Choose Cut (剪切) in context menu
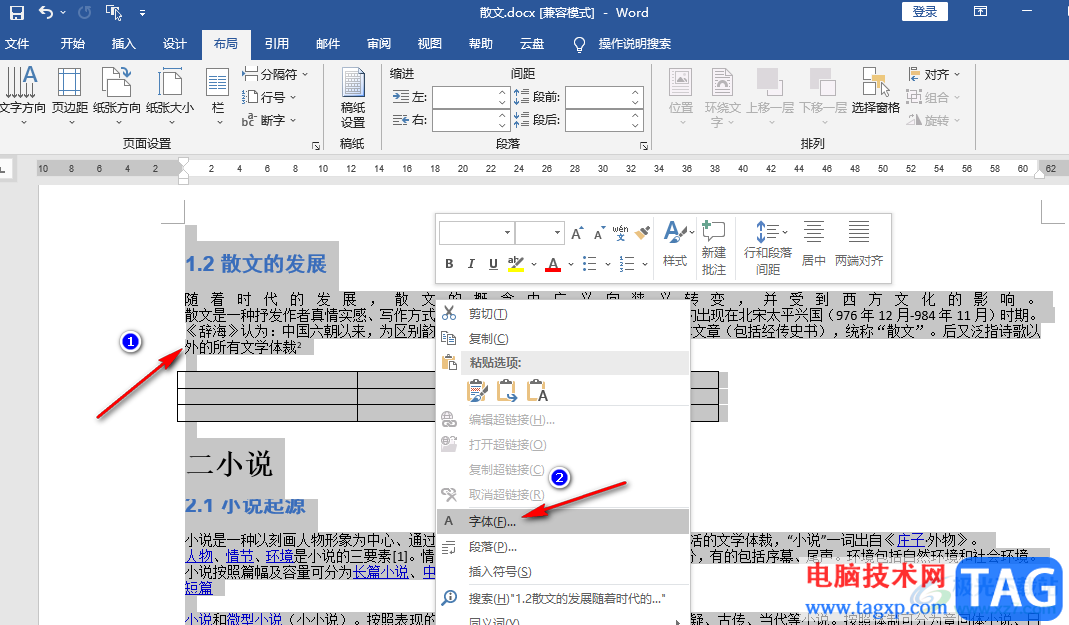The height and width of the screenshot is (625, 1069). (x=562, y=314)
